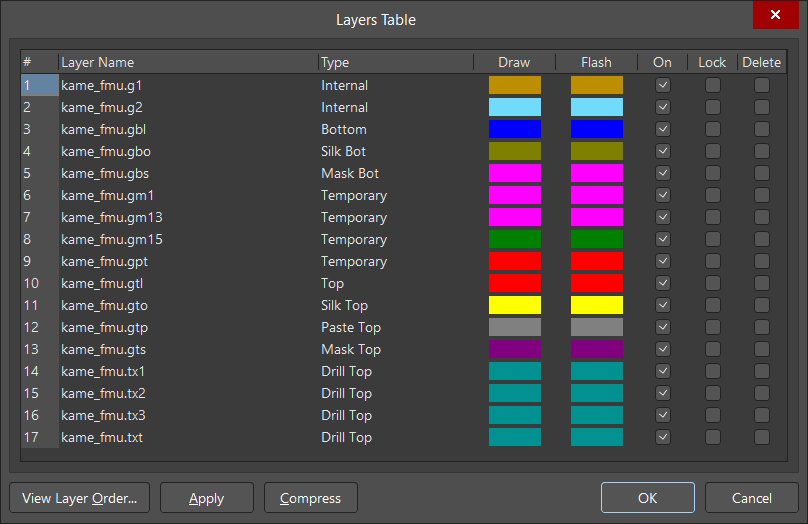The image size is (808, 524).
Task: Select row number 17 cell
Action: click(40, 437)
